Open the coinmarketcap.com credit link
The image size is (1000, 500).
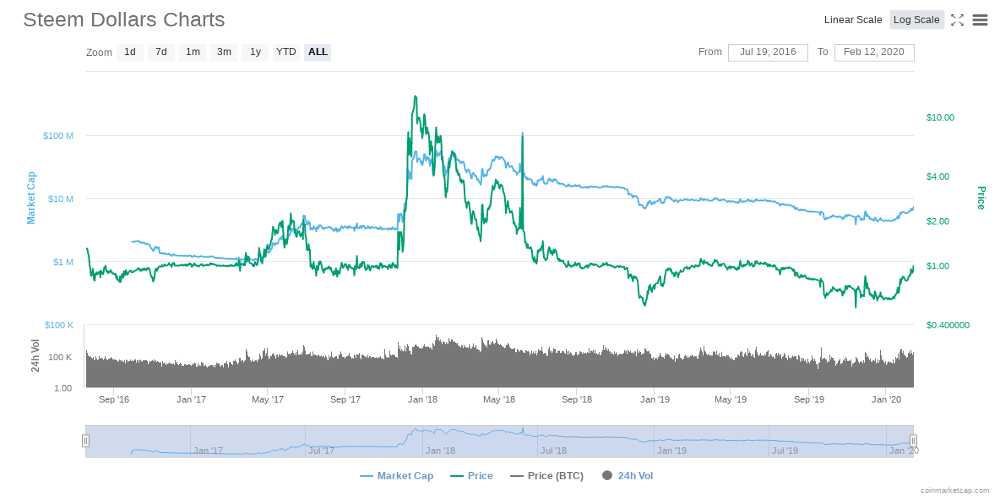(x=955, y=490)
